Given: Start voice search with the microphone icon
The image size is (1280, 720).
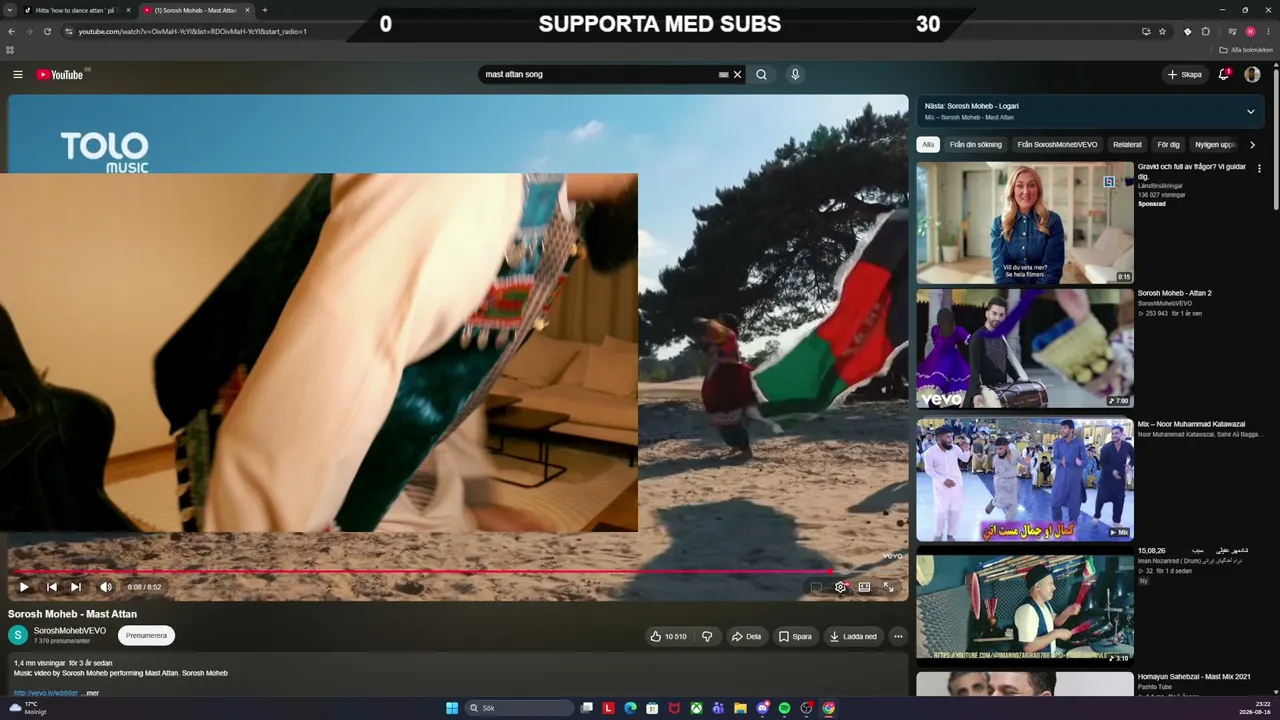Looking at the screenshot, I should (x=795, y=74).
